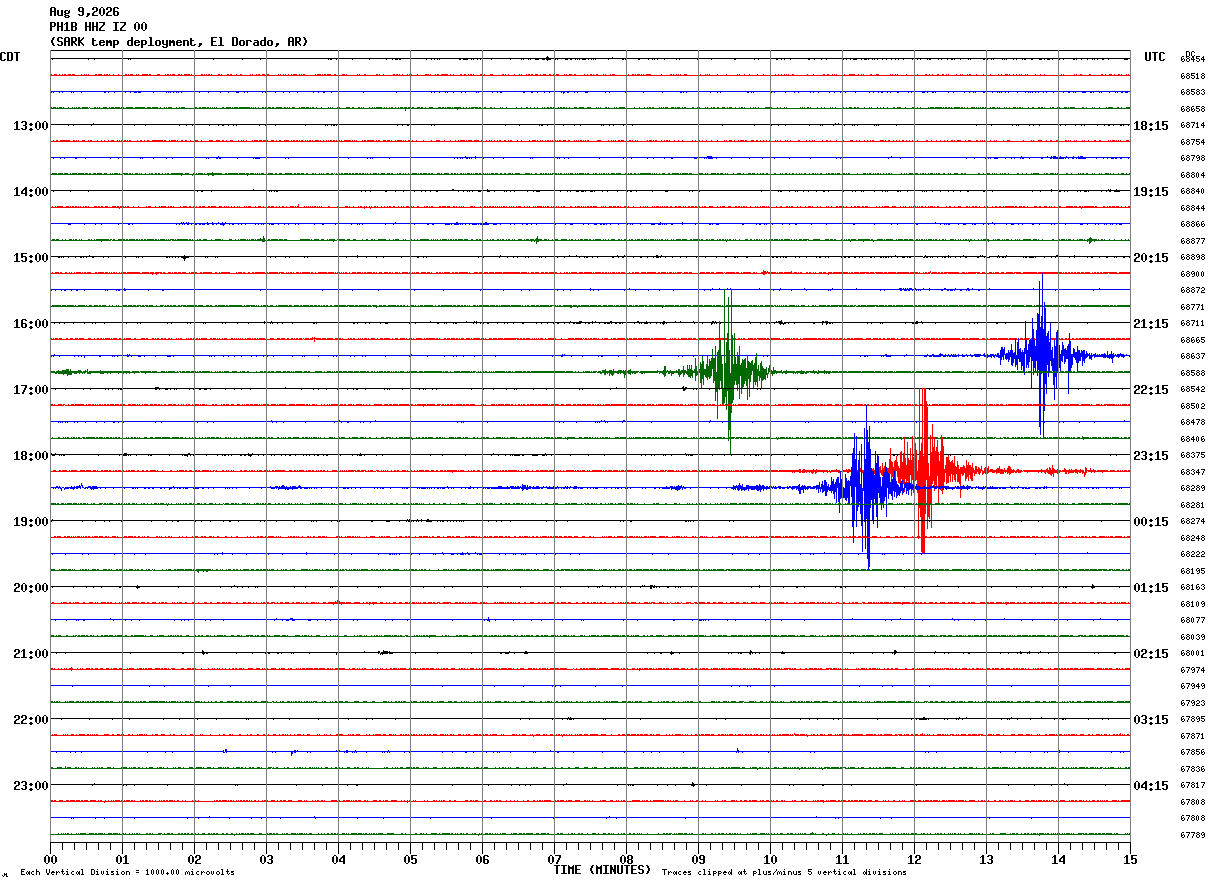The image size is (1210, 886).
Task: Click the DC offset value '68406'
Action: [x=1192, y=439]
